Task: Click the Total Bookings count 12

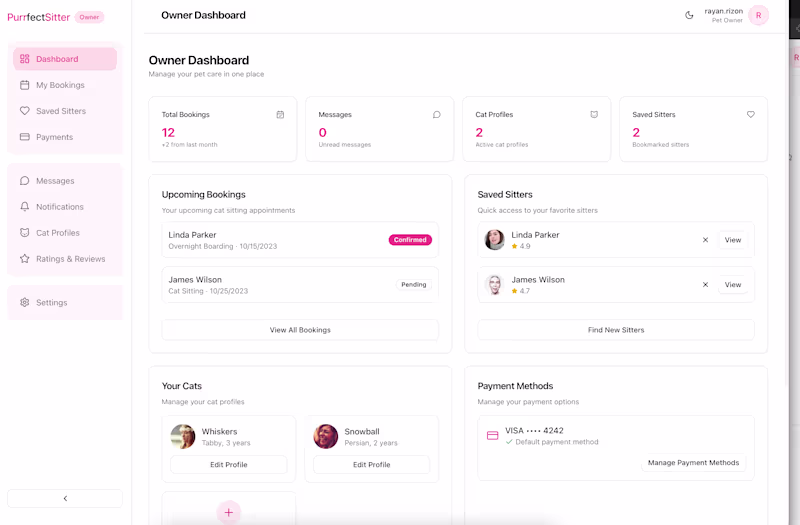Action: [168, 133]
